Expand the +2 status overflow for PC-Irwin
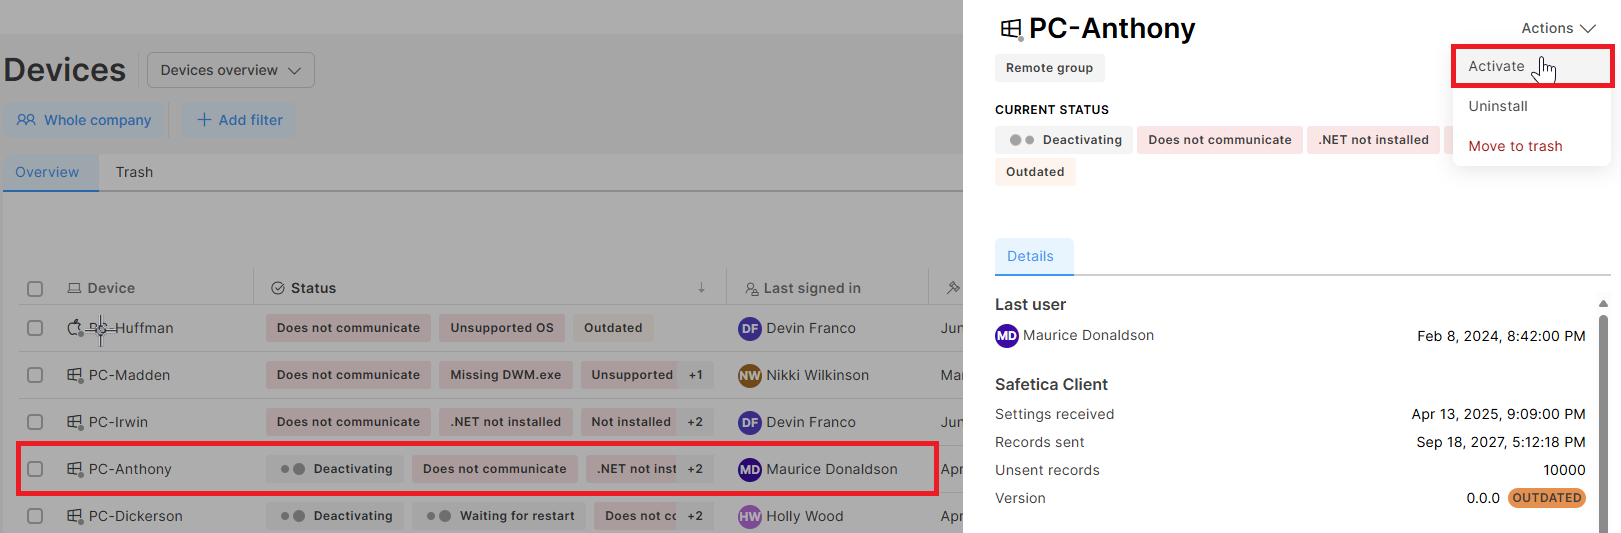 695,422
